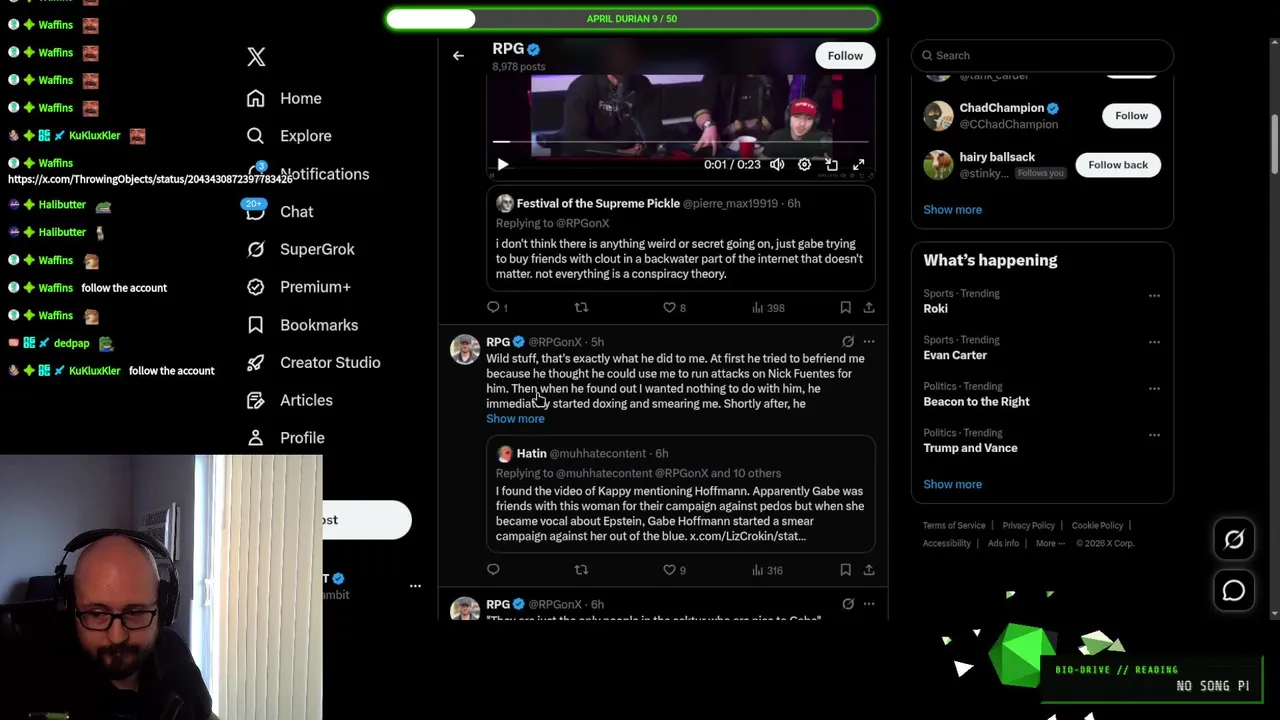Open video settings gear icon
1280x720 pixels.
point(804,165)
